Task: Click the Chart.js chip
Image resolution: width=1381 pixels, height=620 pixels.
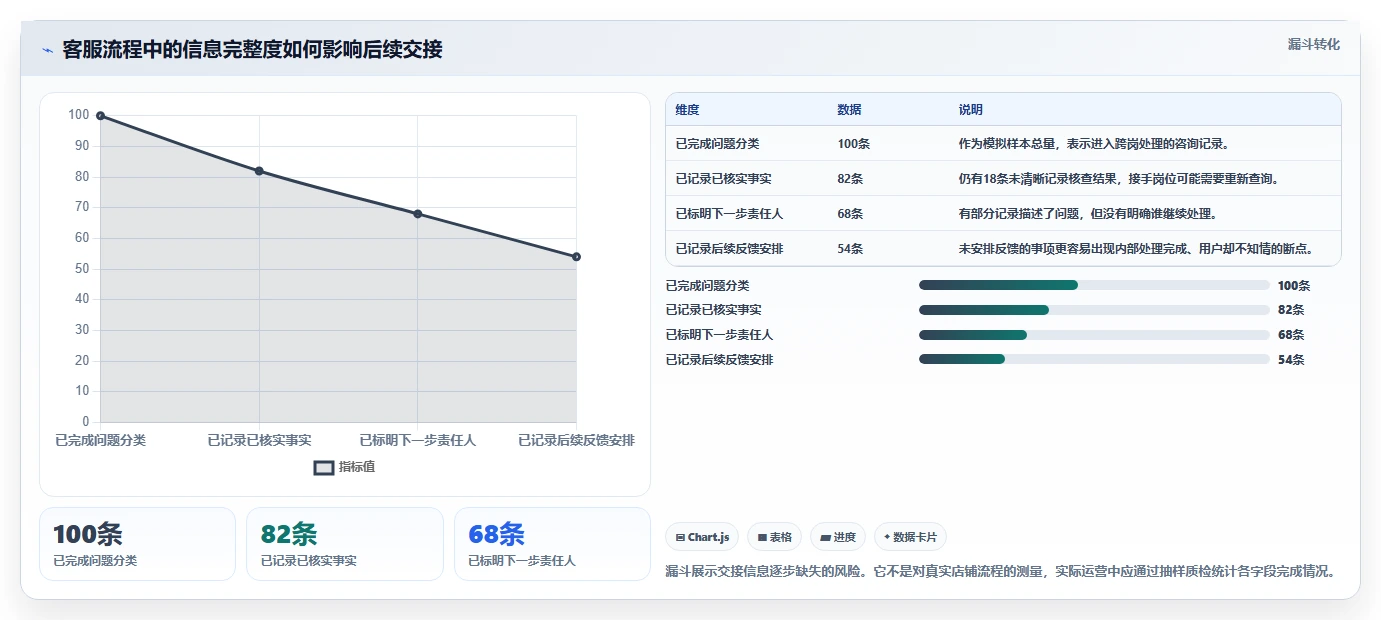Action: coord(702,537)
